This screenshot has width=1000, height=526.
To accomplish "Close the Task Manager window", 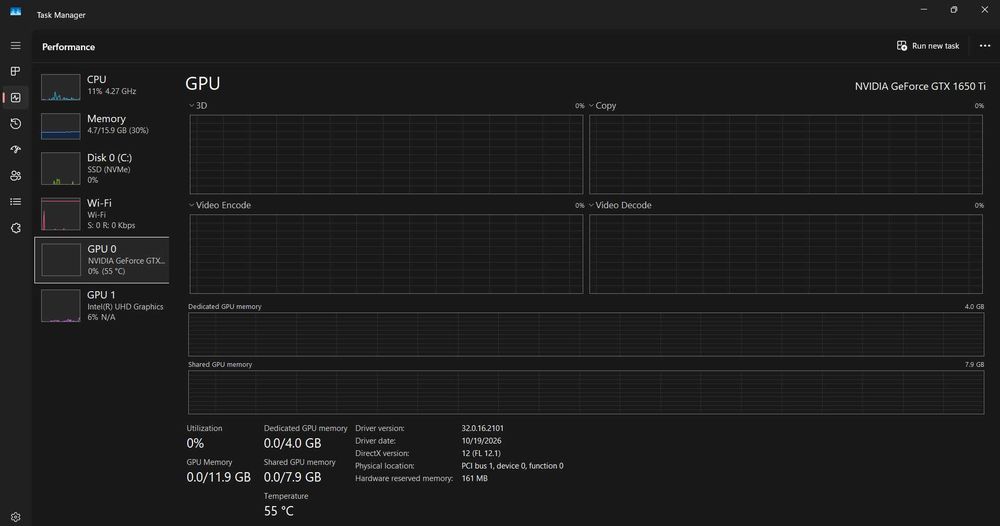I will tap(985, 10).
